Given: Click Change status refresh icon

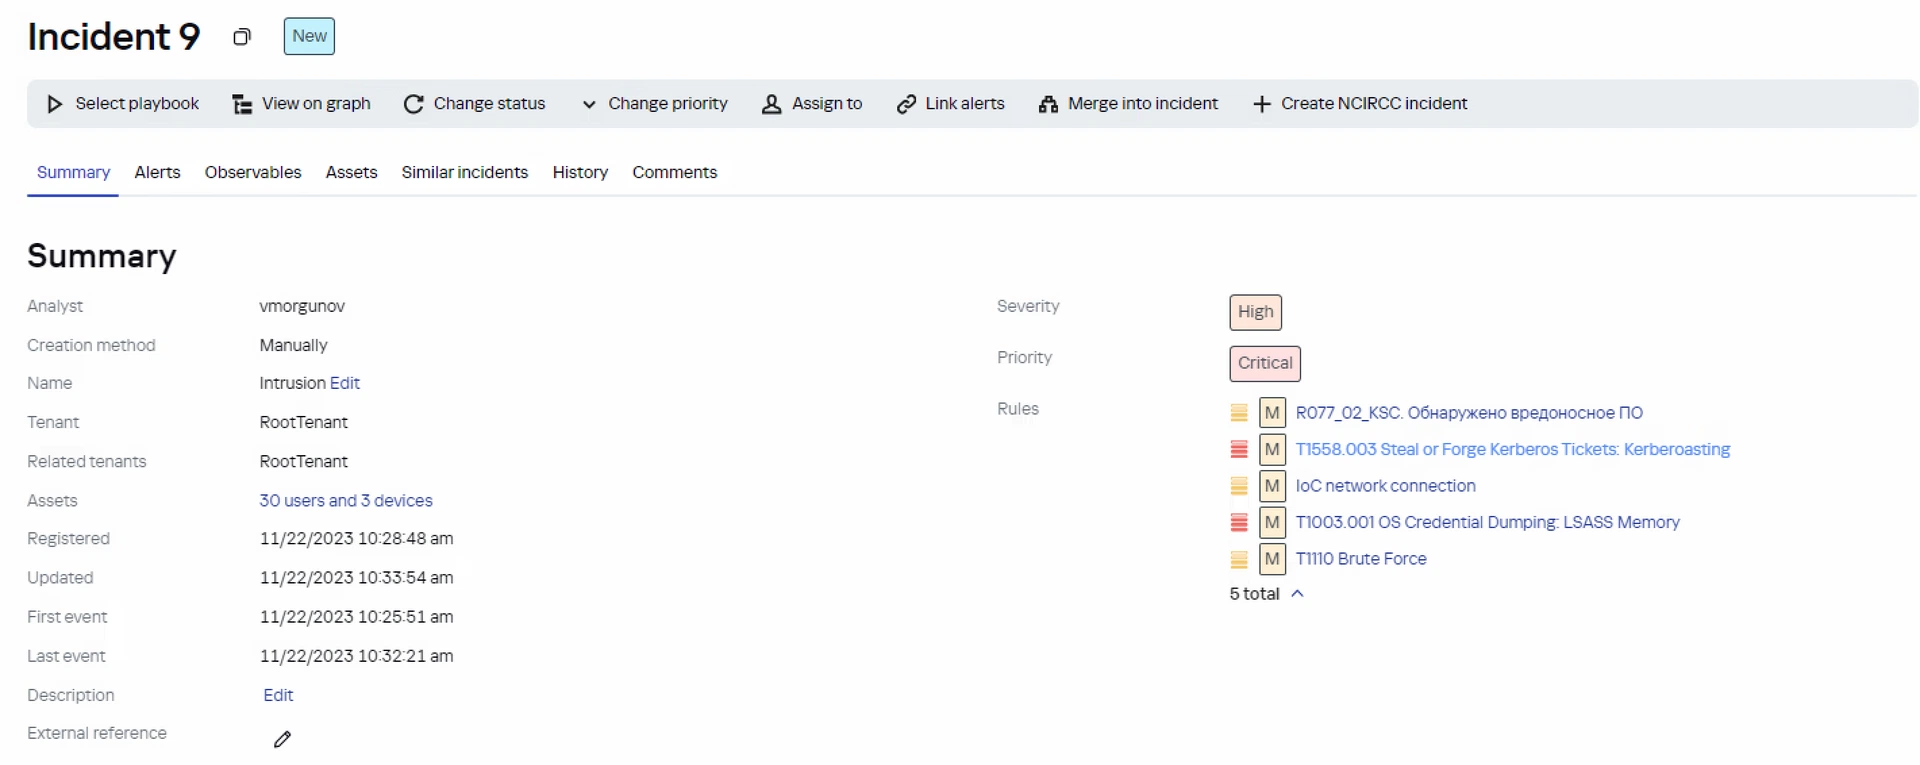Looking at the screenshot, I should [413, 104].
